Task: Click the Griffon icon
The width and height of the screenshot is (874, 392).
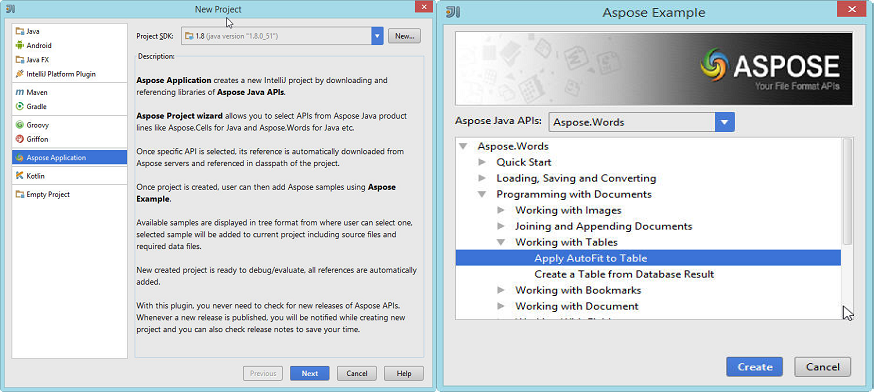Action: pyautogui.click(x=20, y=139)
